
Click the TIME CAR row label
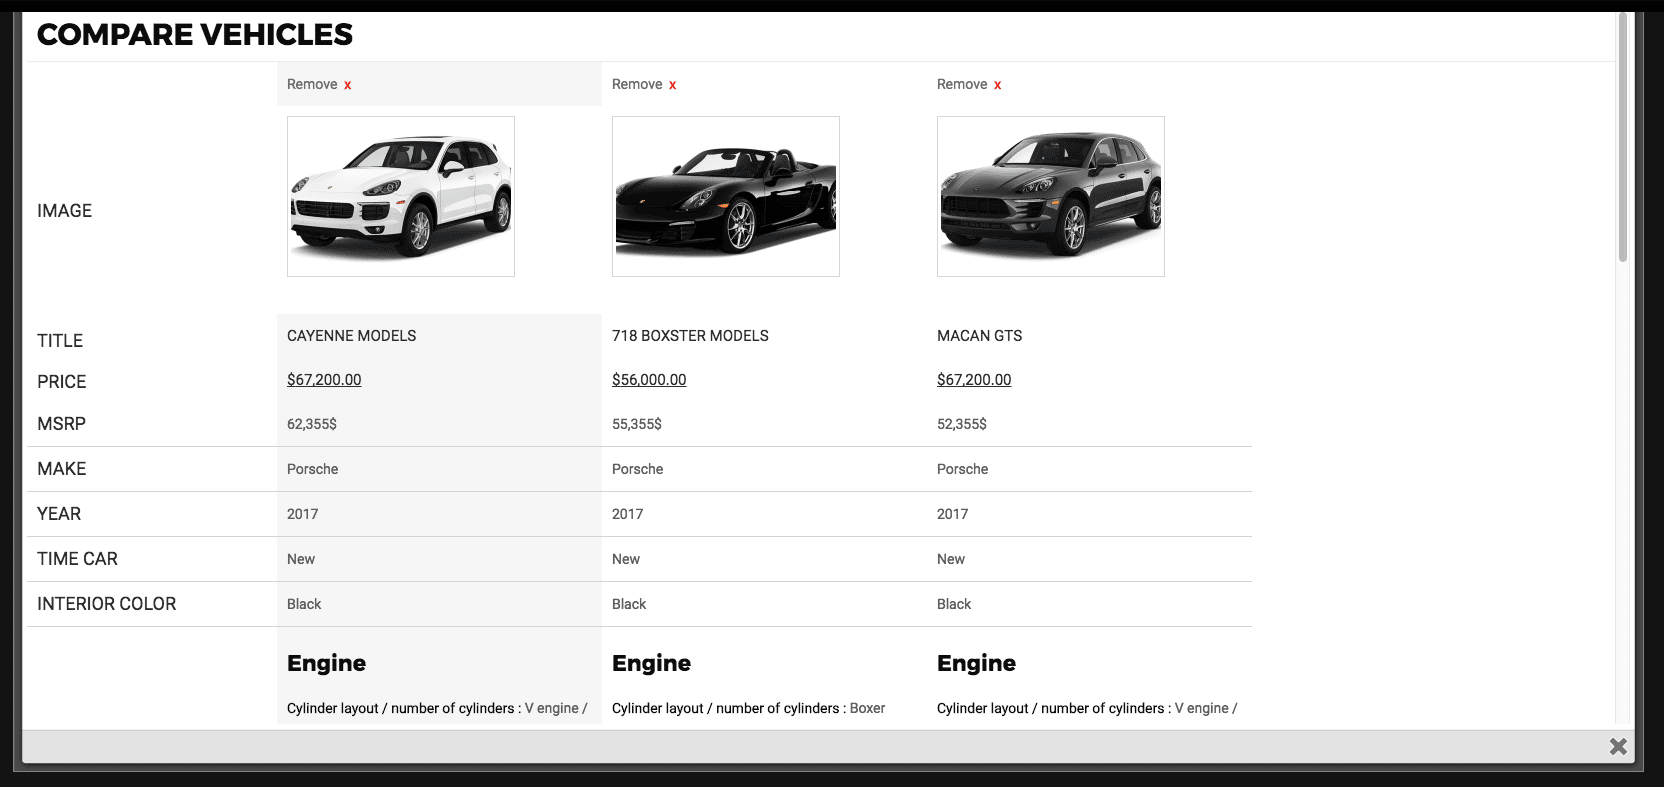[77, 559]
